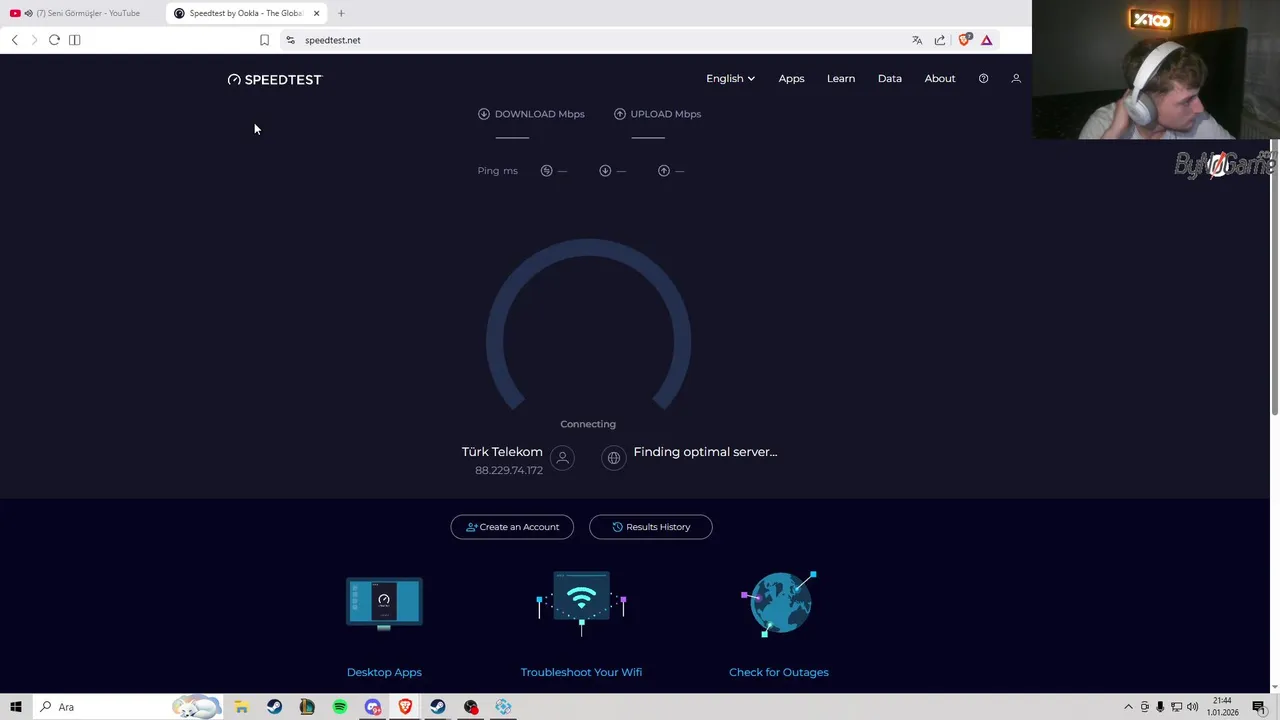Viewport: 1280px width, 720px height.
Task: Follow the Troubleshoot Your Wifi link
Action: [x=581, y=672]
